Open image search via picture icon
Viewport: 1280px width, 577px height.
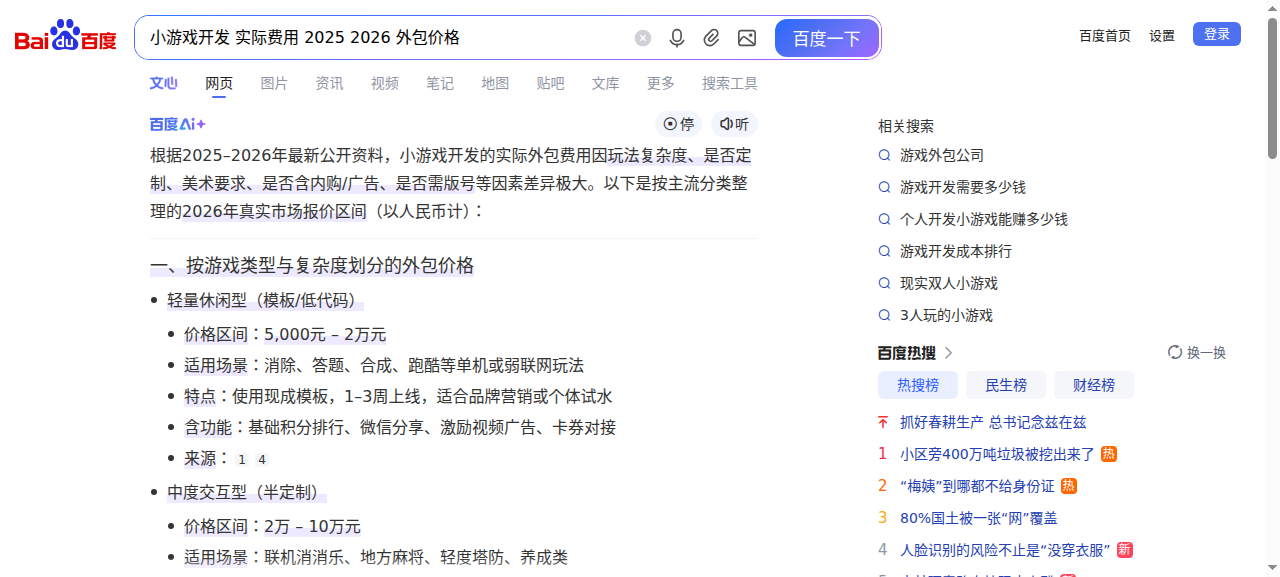pos(746,38)
